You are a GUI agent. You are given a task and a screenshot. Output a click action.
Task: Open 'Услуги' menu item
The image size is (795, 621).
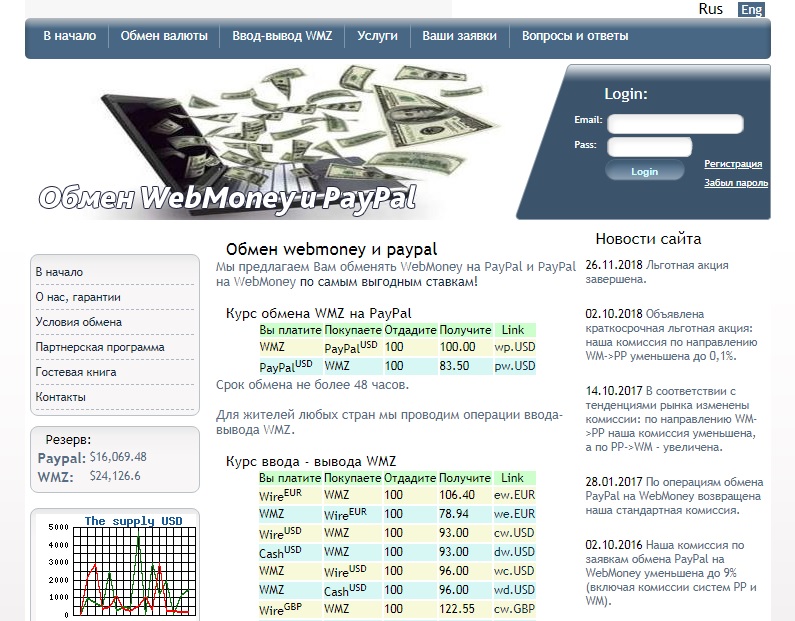pos(377,36)
